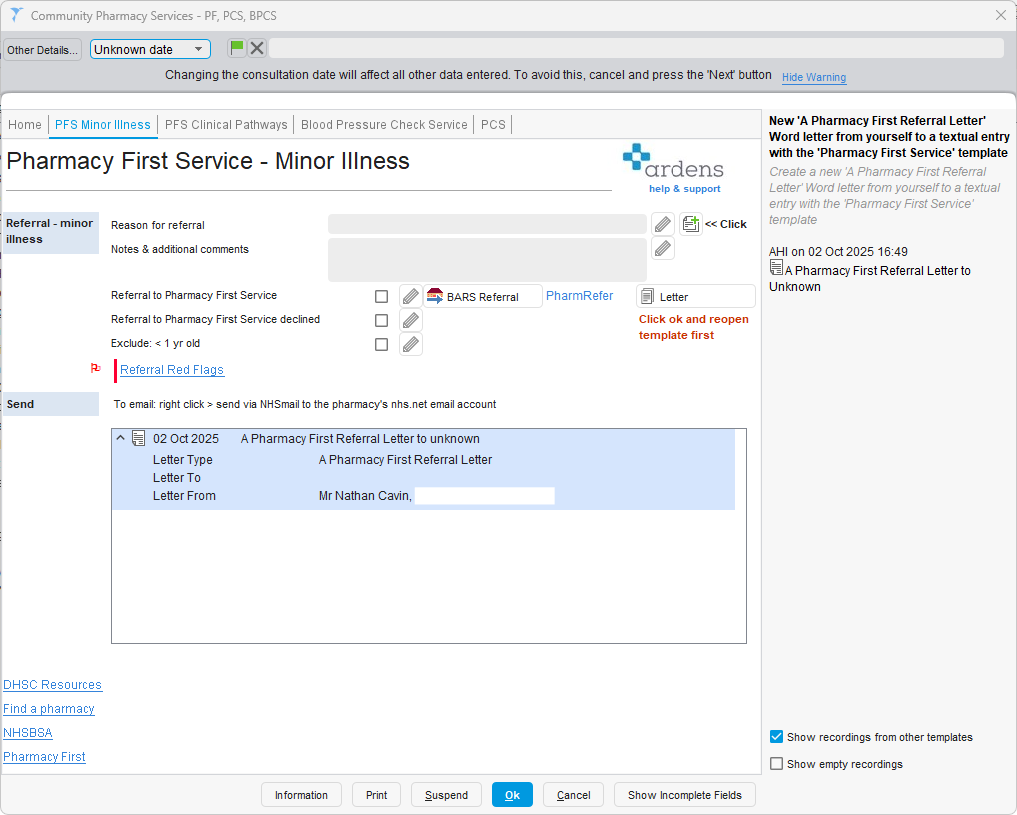This screenshot has height=815, width=1017.
Task: Click paperclip icon for Referral to Pharmacy First Service
Action: 411,296
